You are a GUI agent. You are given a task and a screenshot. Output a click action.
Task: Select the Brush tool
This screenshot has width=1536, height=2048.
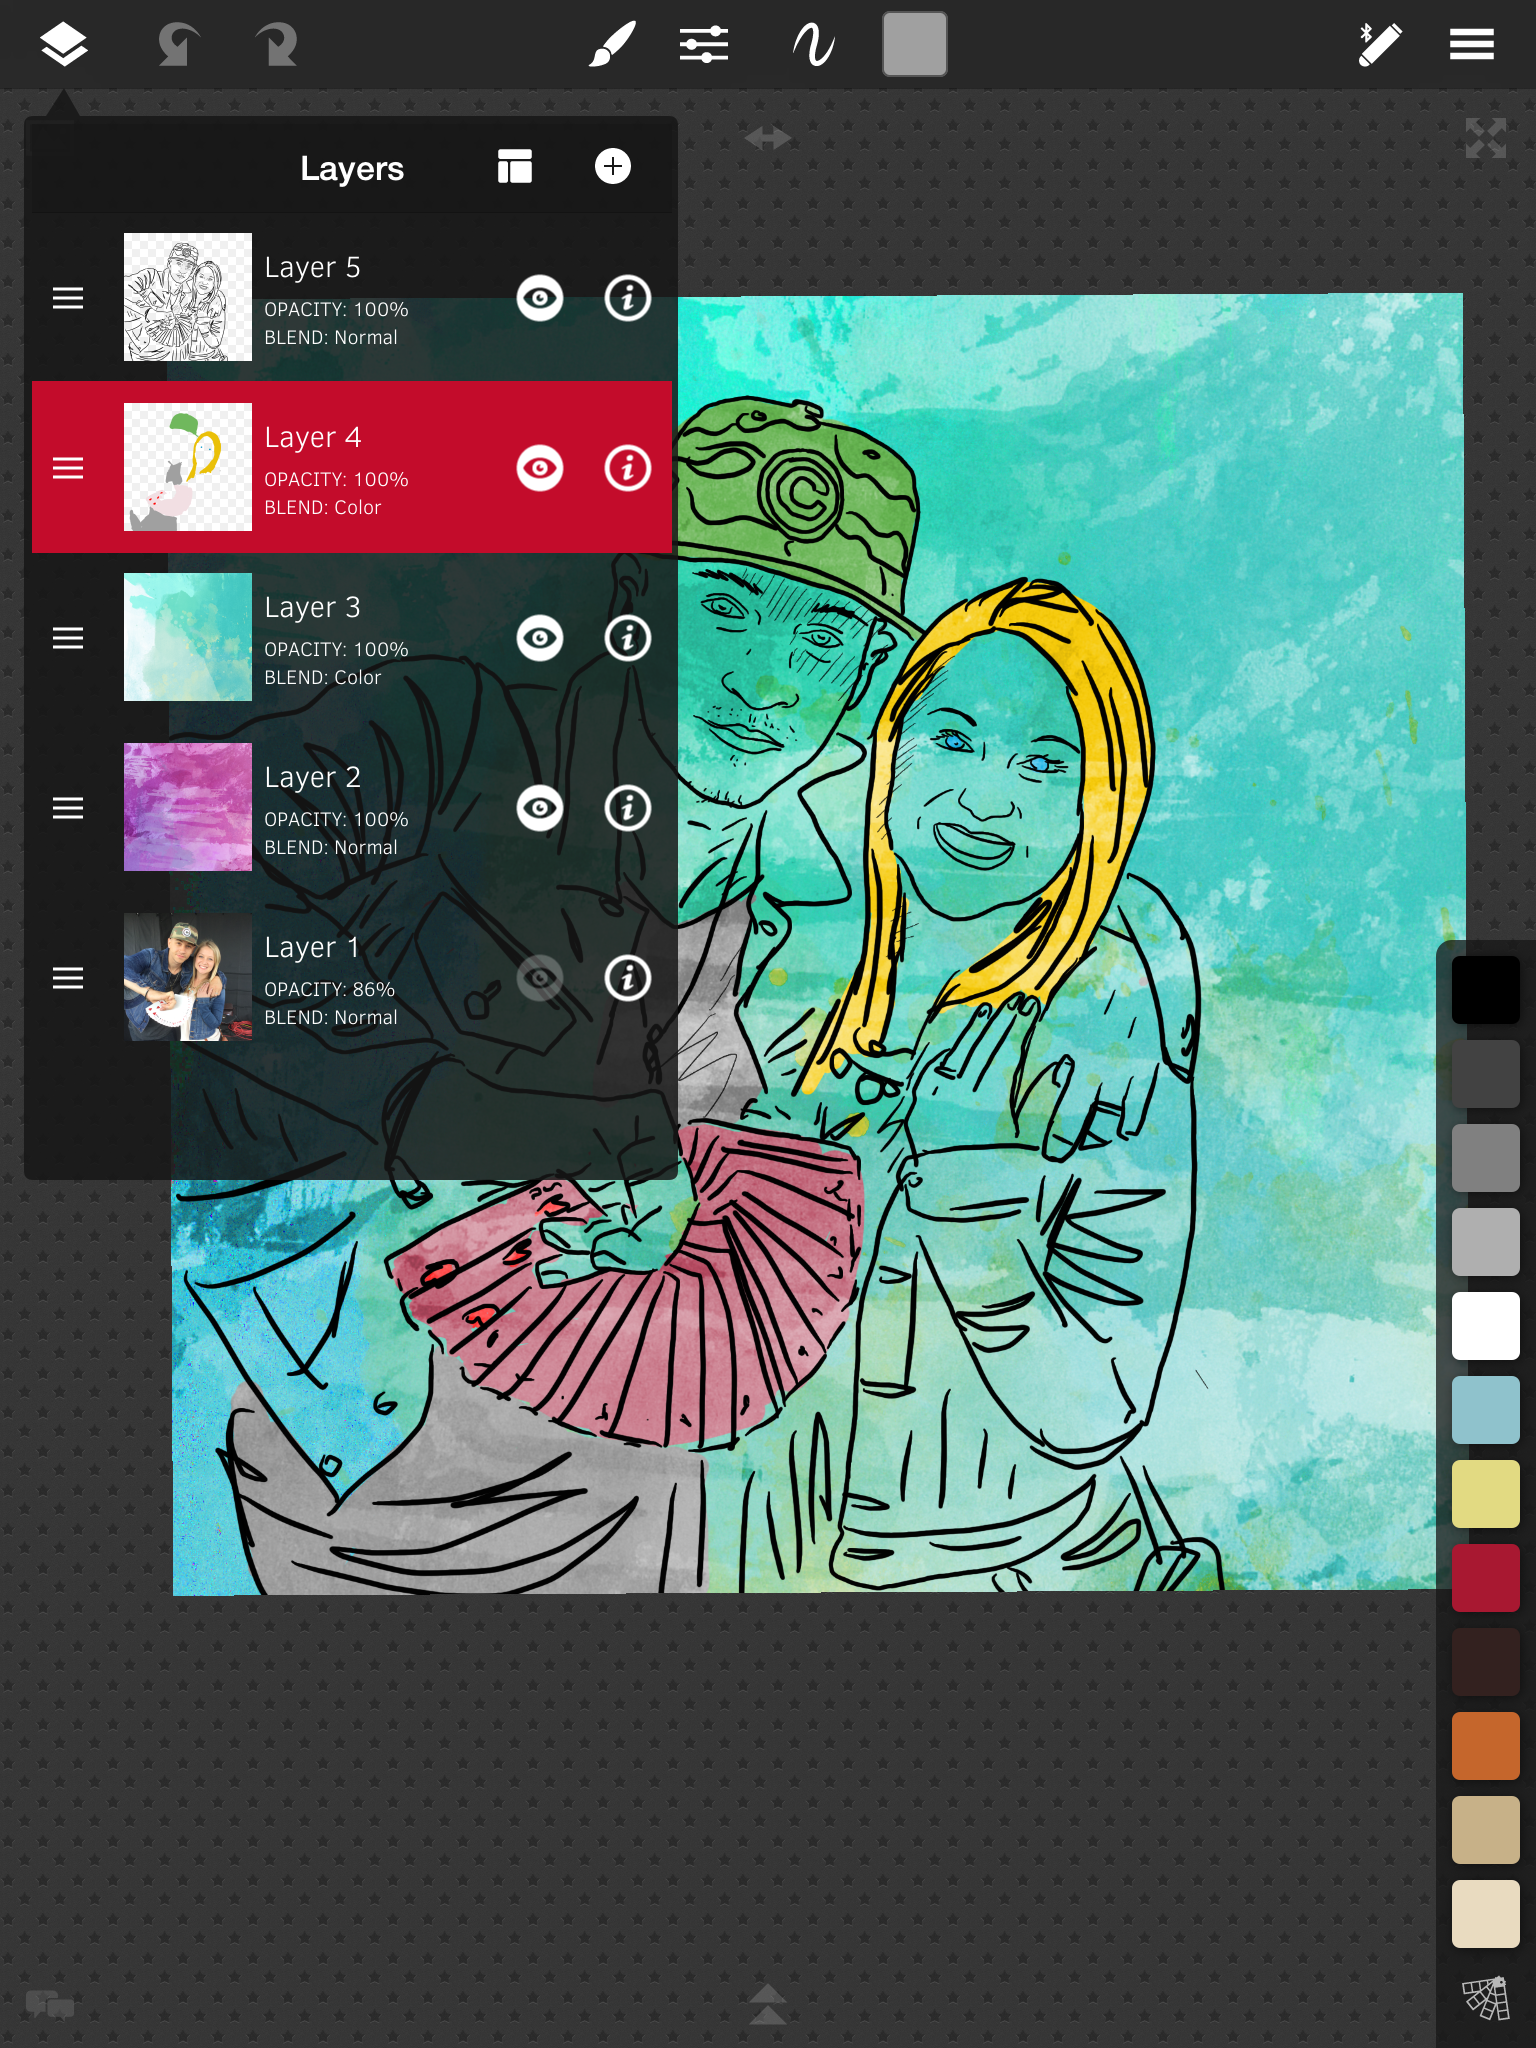[x=612, y=45]
